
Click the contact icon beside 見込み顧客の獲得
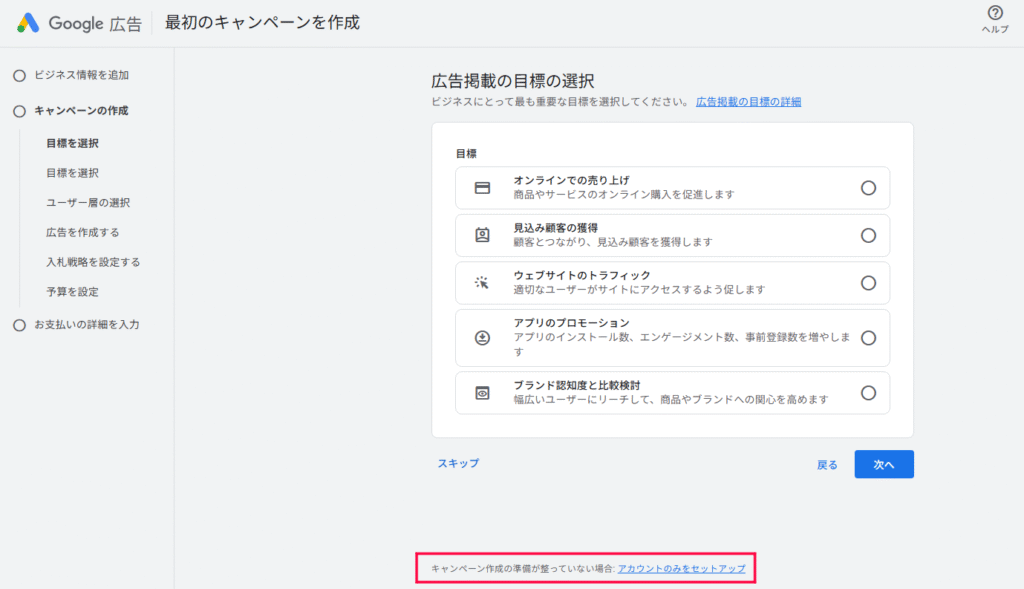[479, 235]
